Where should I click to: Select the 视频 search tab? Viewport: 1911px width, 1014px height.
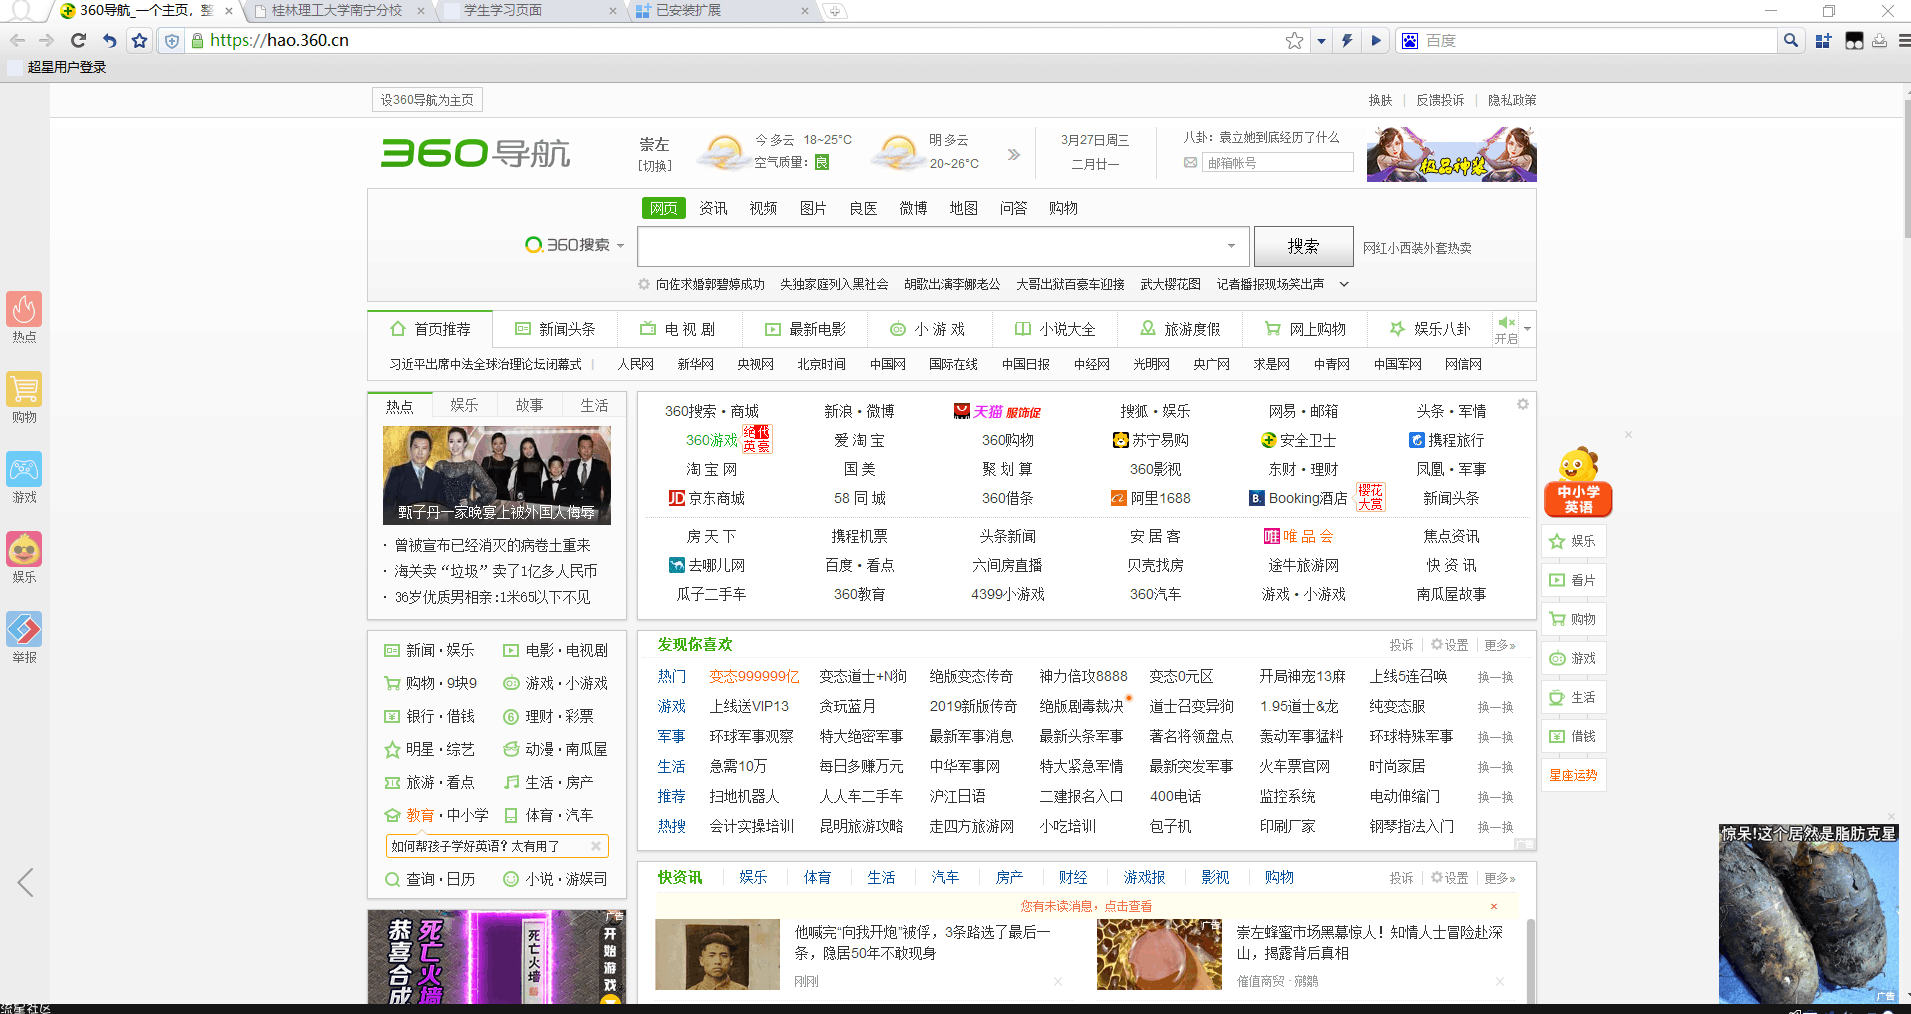point(763,208)
